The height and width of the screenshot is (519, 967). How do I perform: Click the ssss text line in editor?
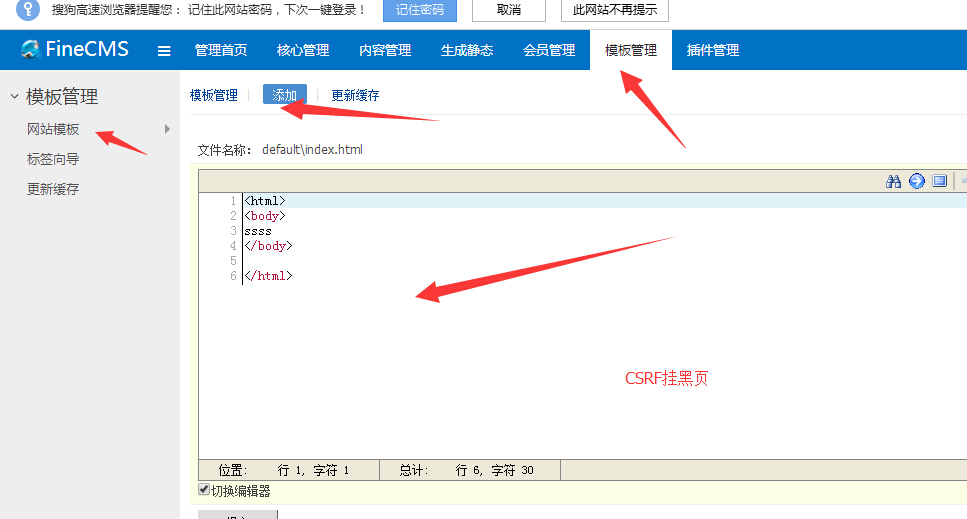258,231
